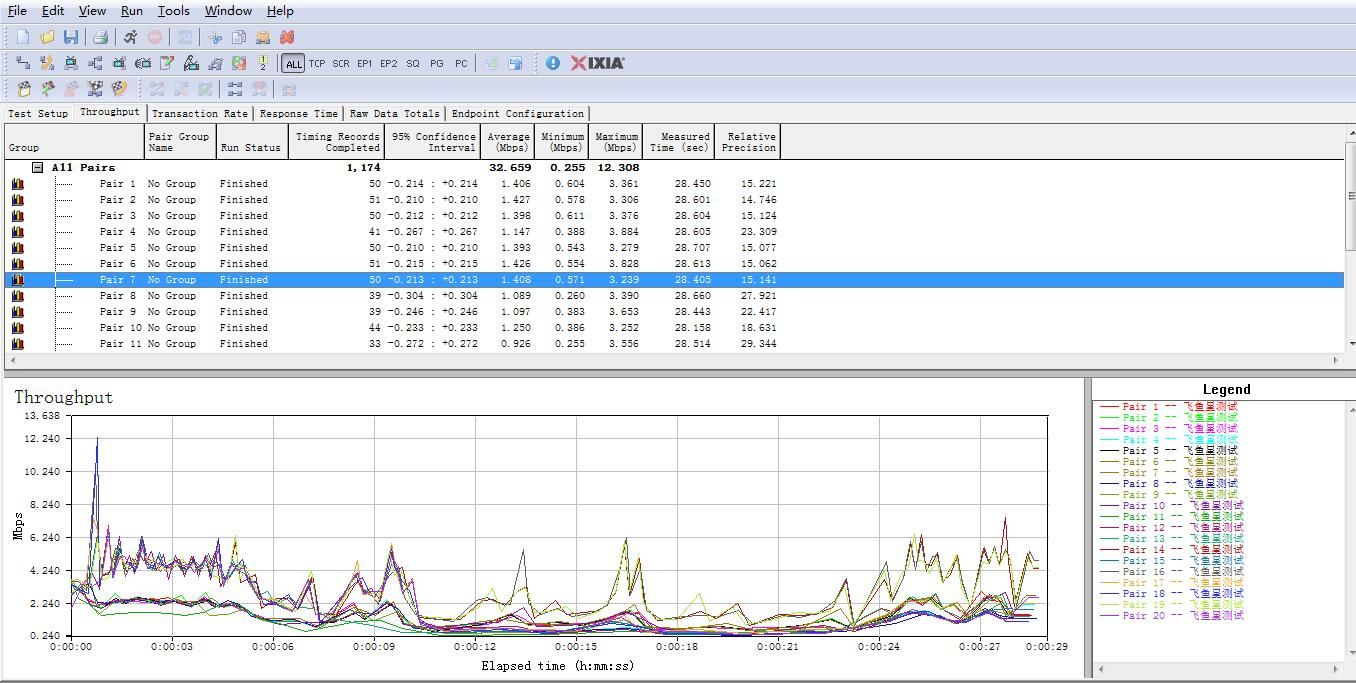Viewport: 1356px width, 683px height.
Task: Click toolbar icon showing digits 1 and 2
Action: (x=263, y=63)
